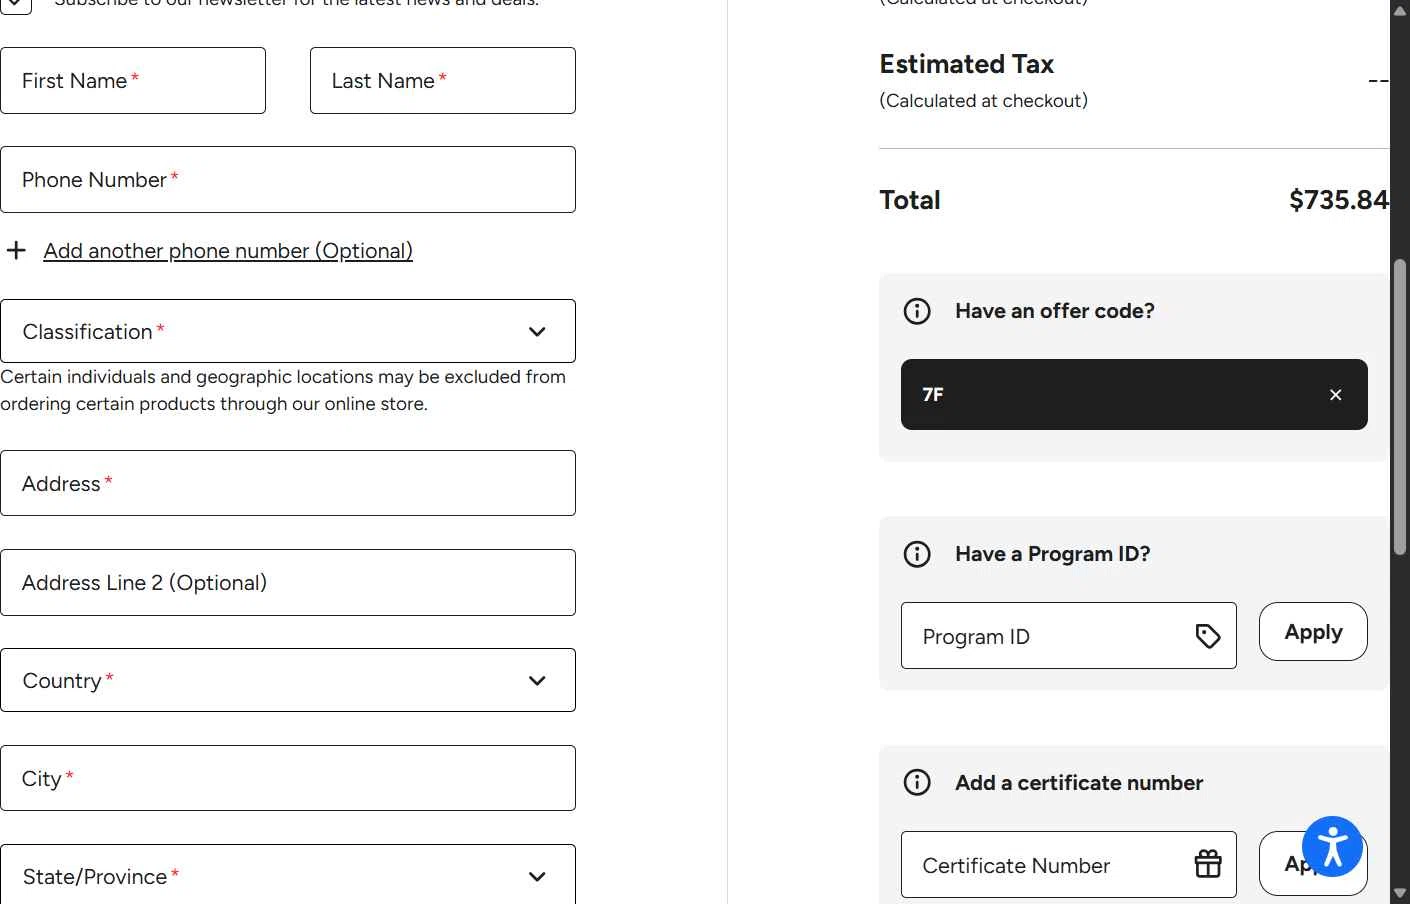
Task: Toggle the newsletter subscription checkbox
Action: point(16,4)
